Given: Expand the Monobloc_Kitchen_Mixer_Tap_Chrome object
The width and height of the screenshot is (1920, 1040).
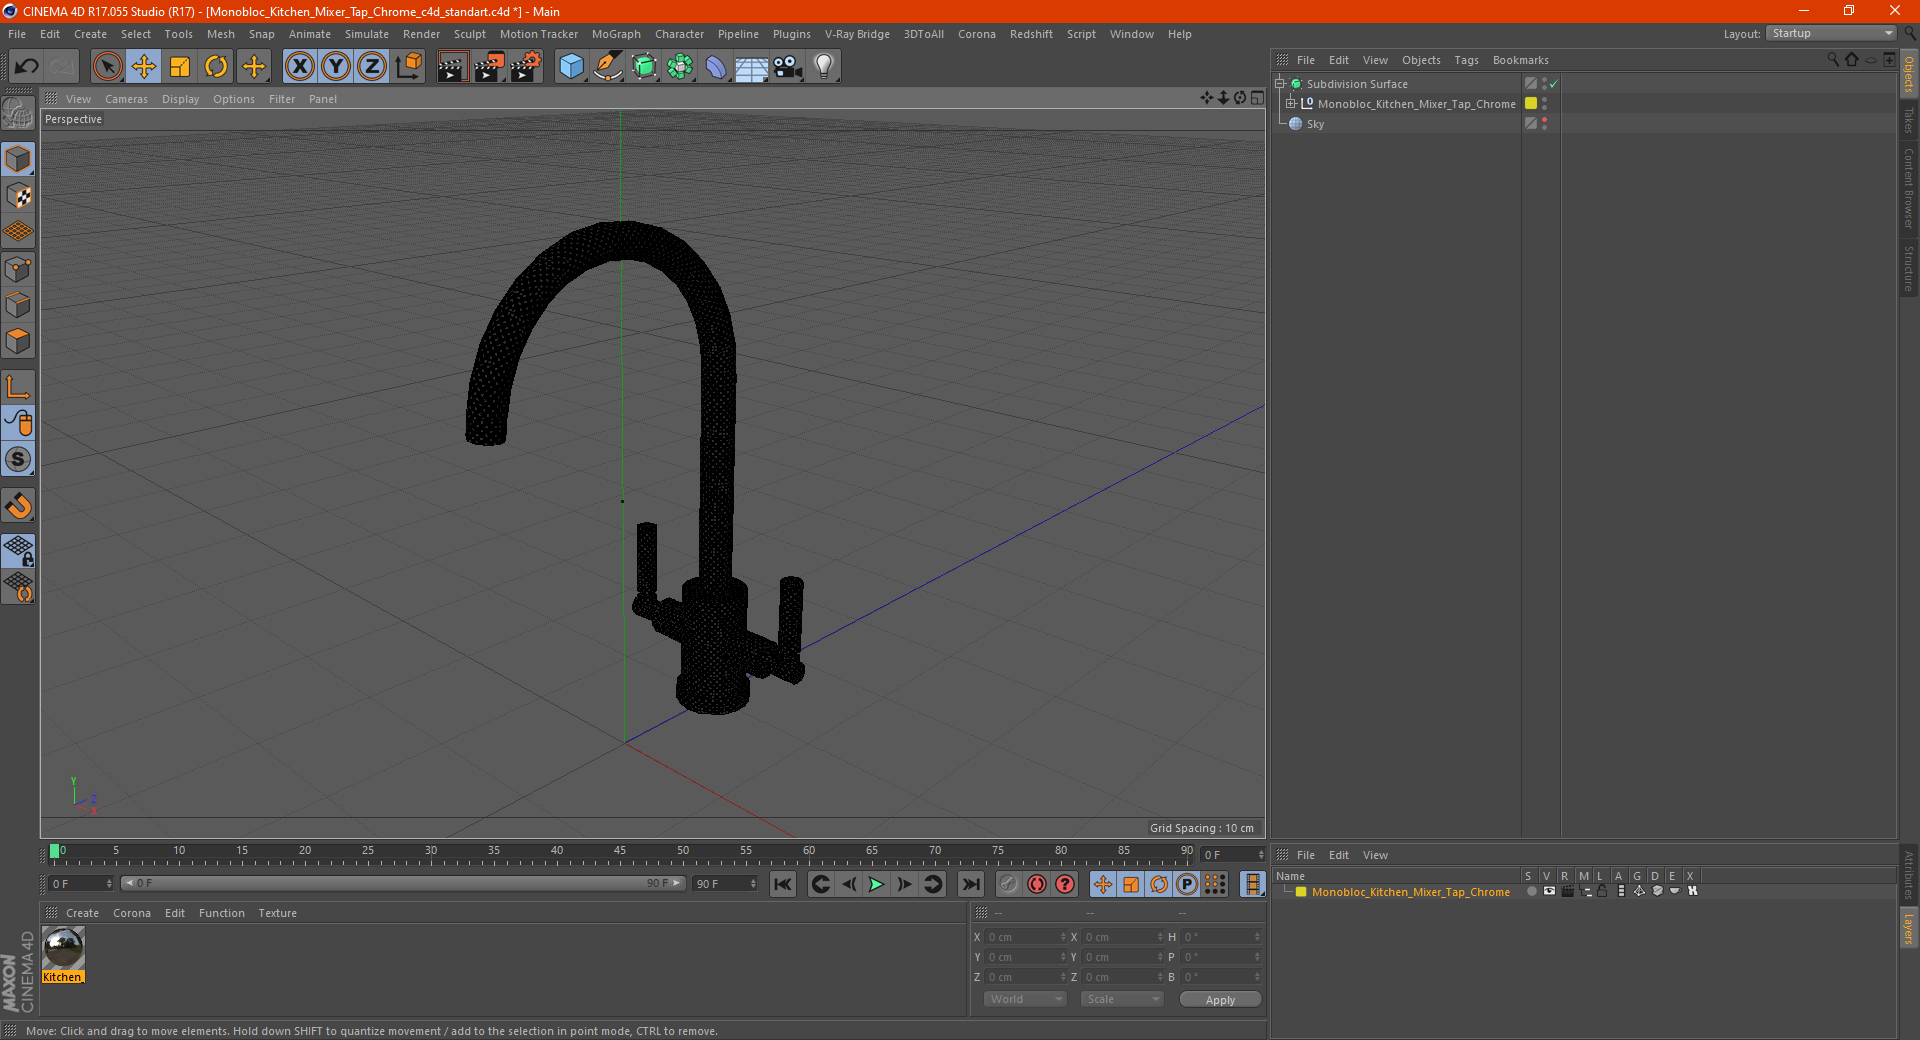Looking at the screenshot, I should (x=1291, y=103).
